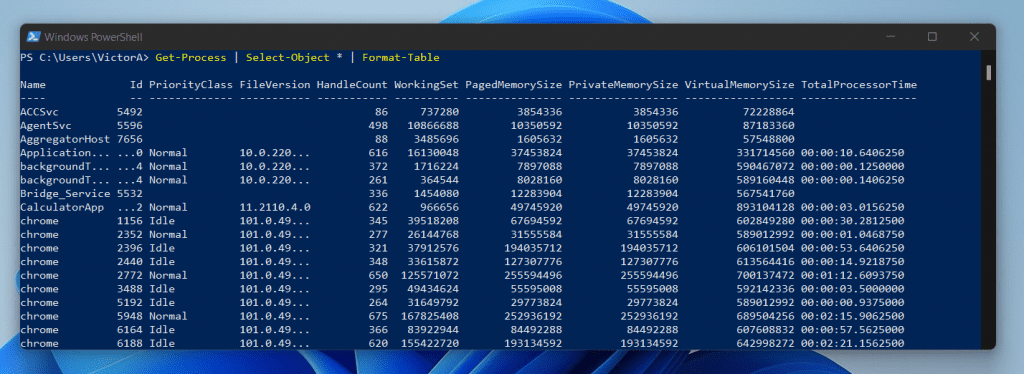Click the TotalProcessorTime column header
The width and height of the screenshot is (1024, 374).
(x=859, y=85)
